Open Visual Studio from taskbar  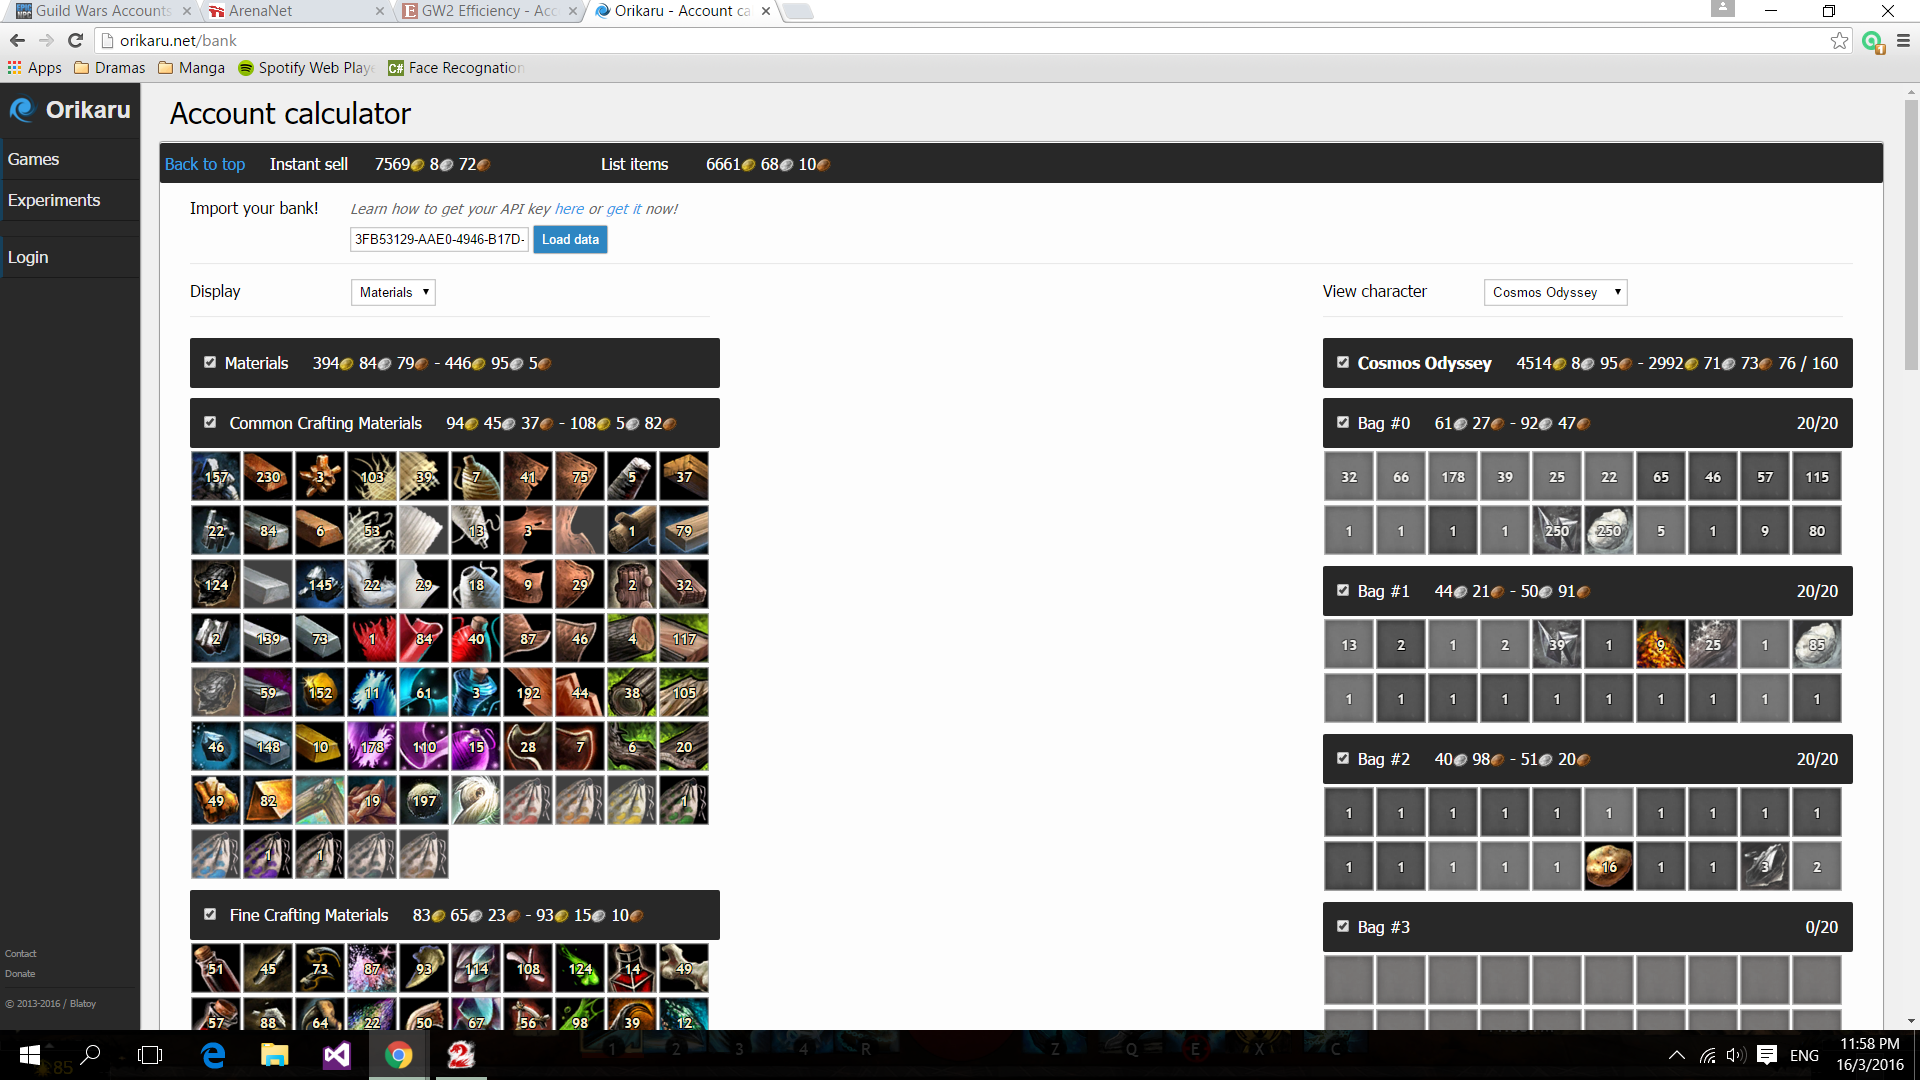point(337,1055)
